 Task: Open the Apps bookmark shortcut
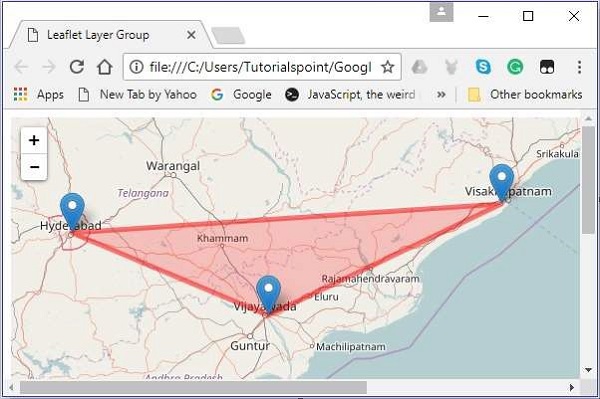pos(38,94)
